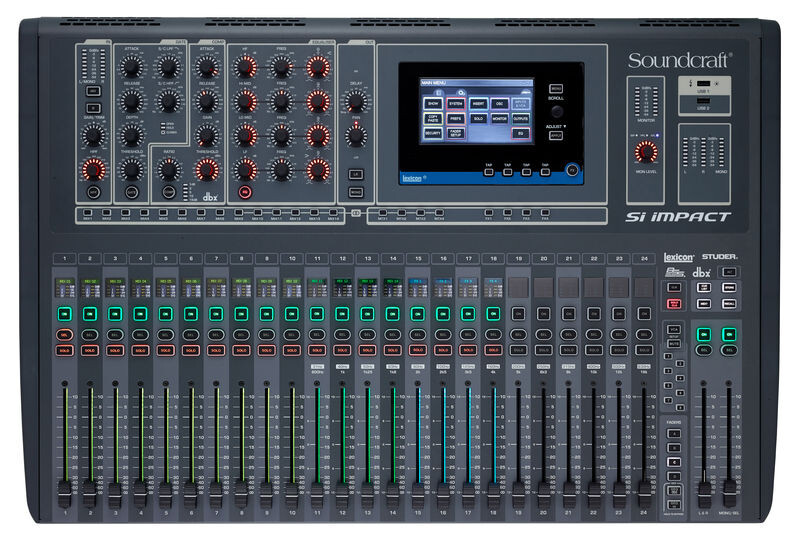Select the FX1 send button
The image size is (800, 542).
coord(489,212)
